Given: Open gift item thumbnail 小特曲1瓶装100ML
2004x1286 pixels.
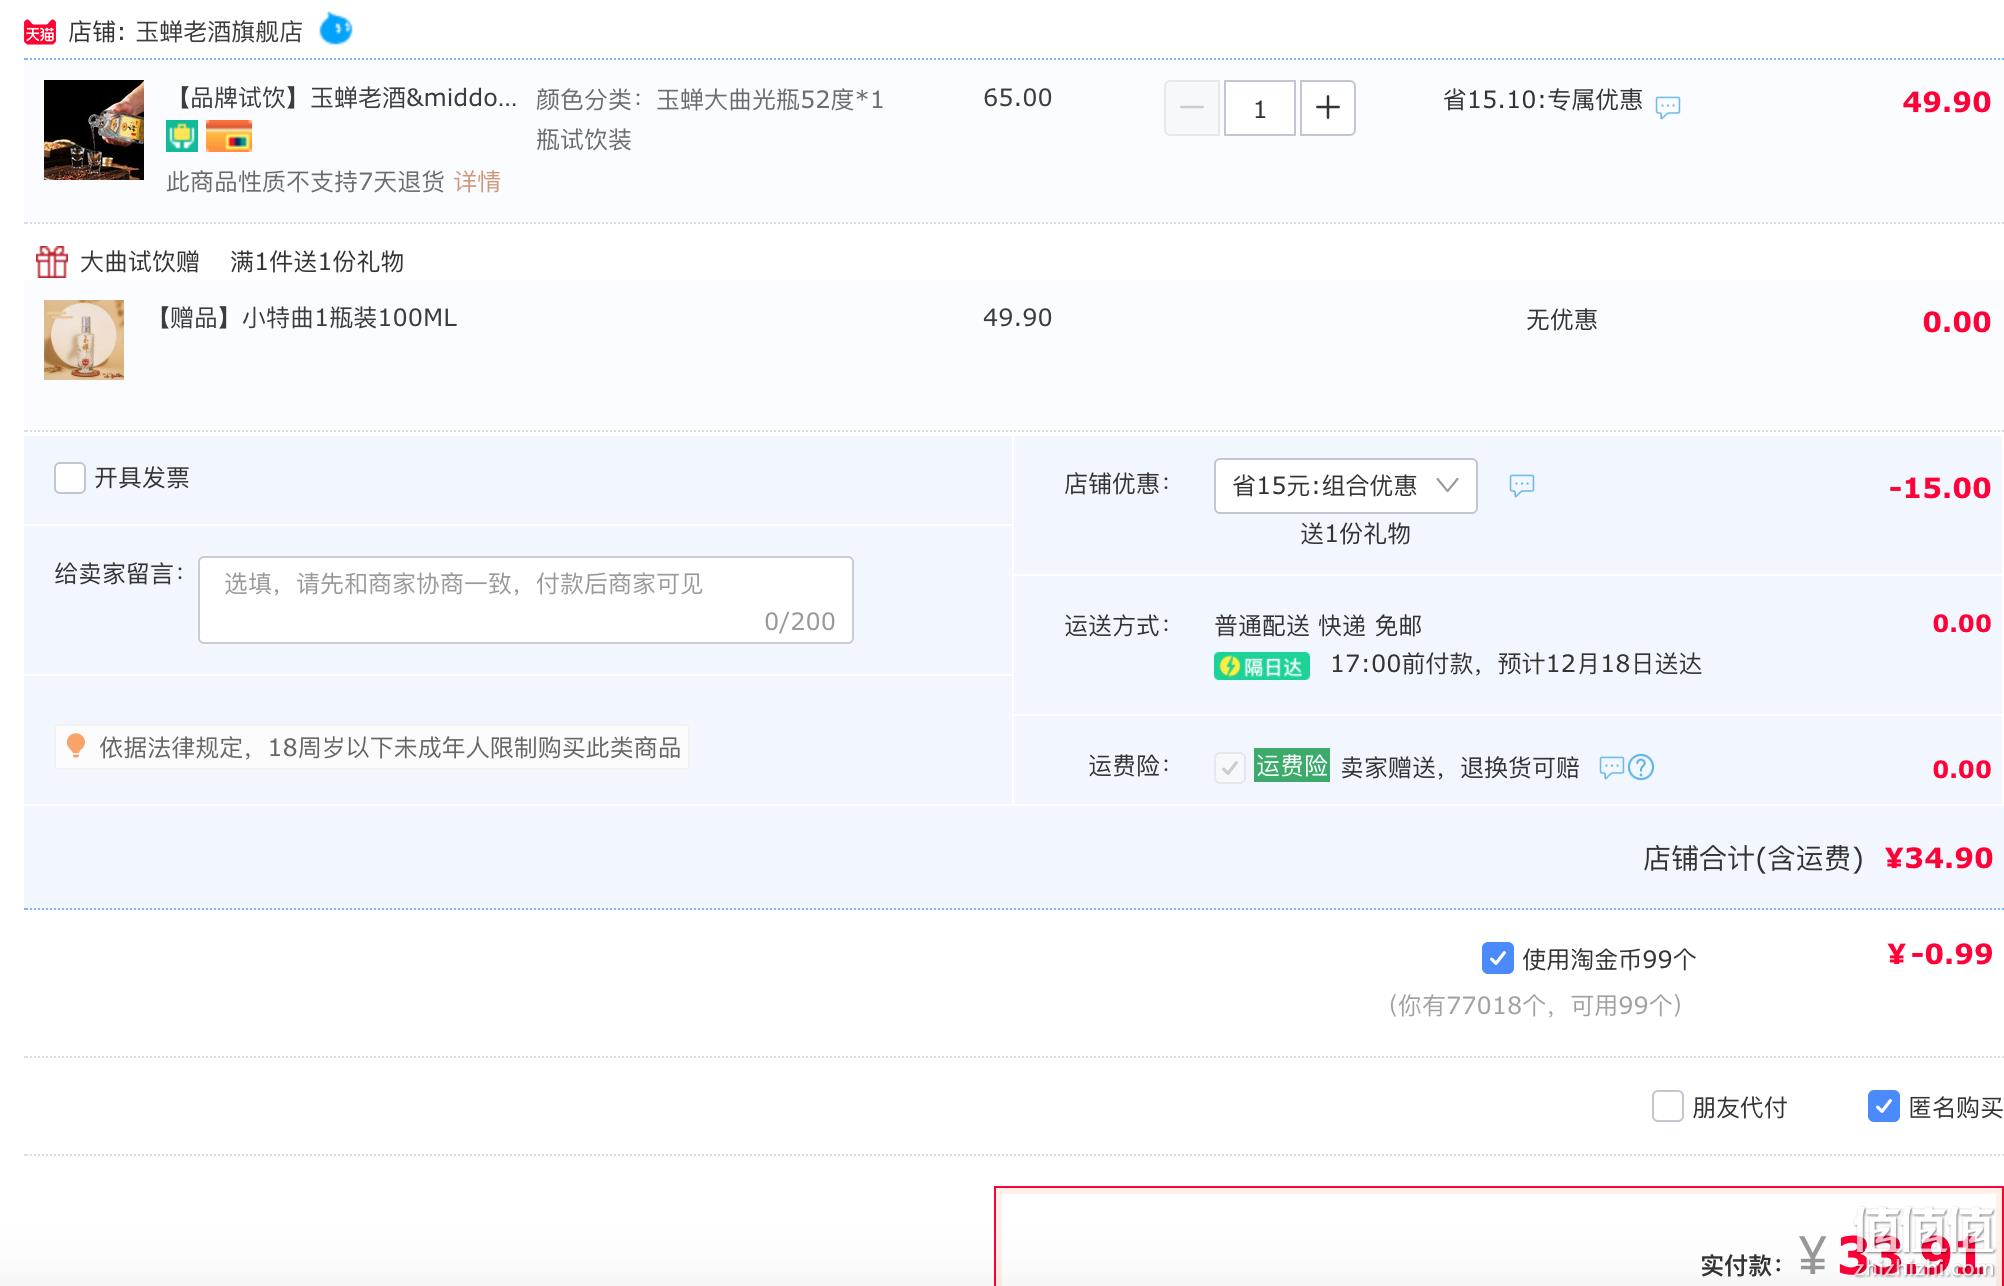Looking at the screenshot, I should 84,340.
